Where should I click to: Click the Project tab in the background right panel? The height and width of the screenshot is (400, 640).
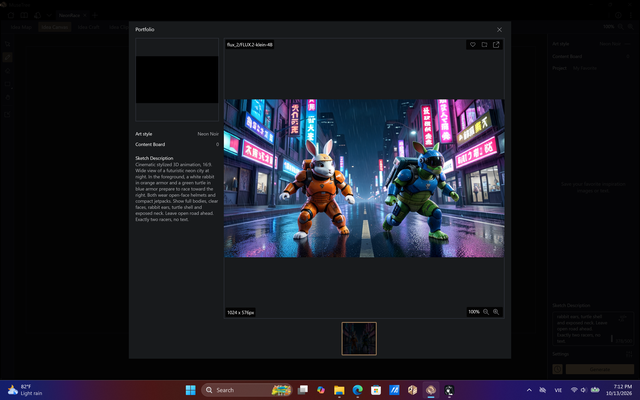[560, 68]
